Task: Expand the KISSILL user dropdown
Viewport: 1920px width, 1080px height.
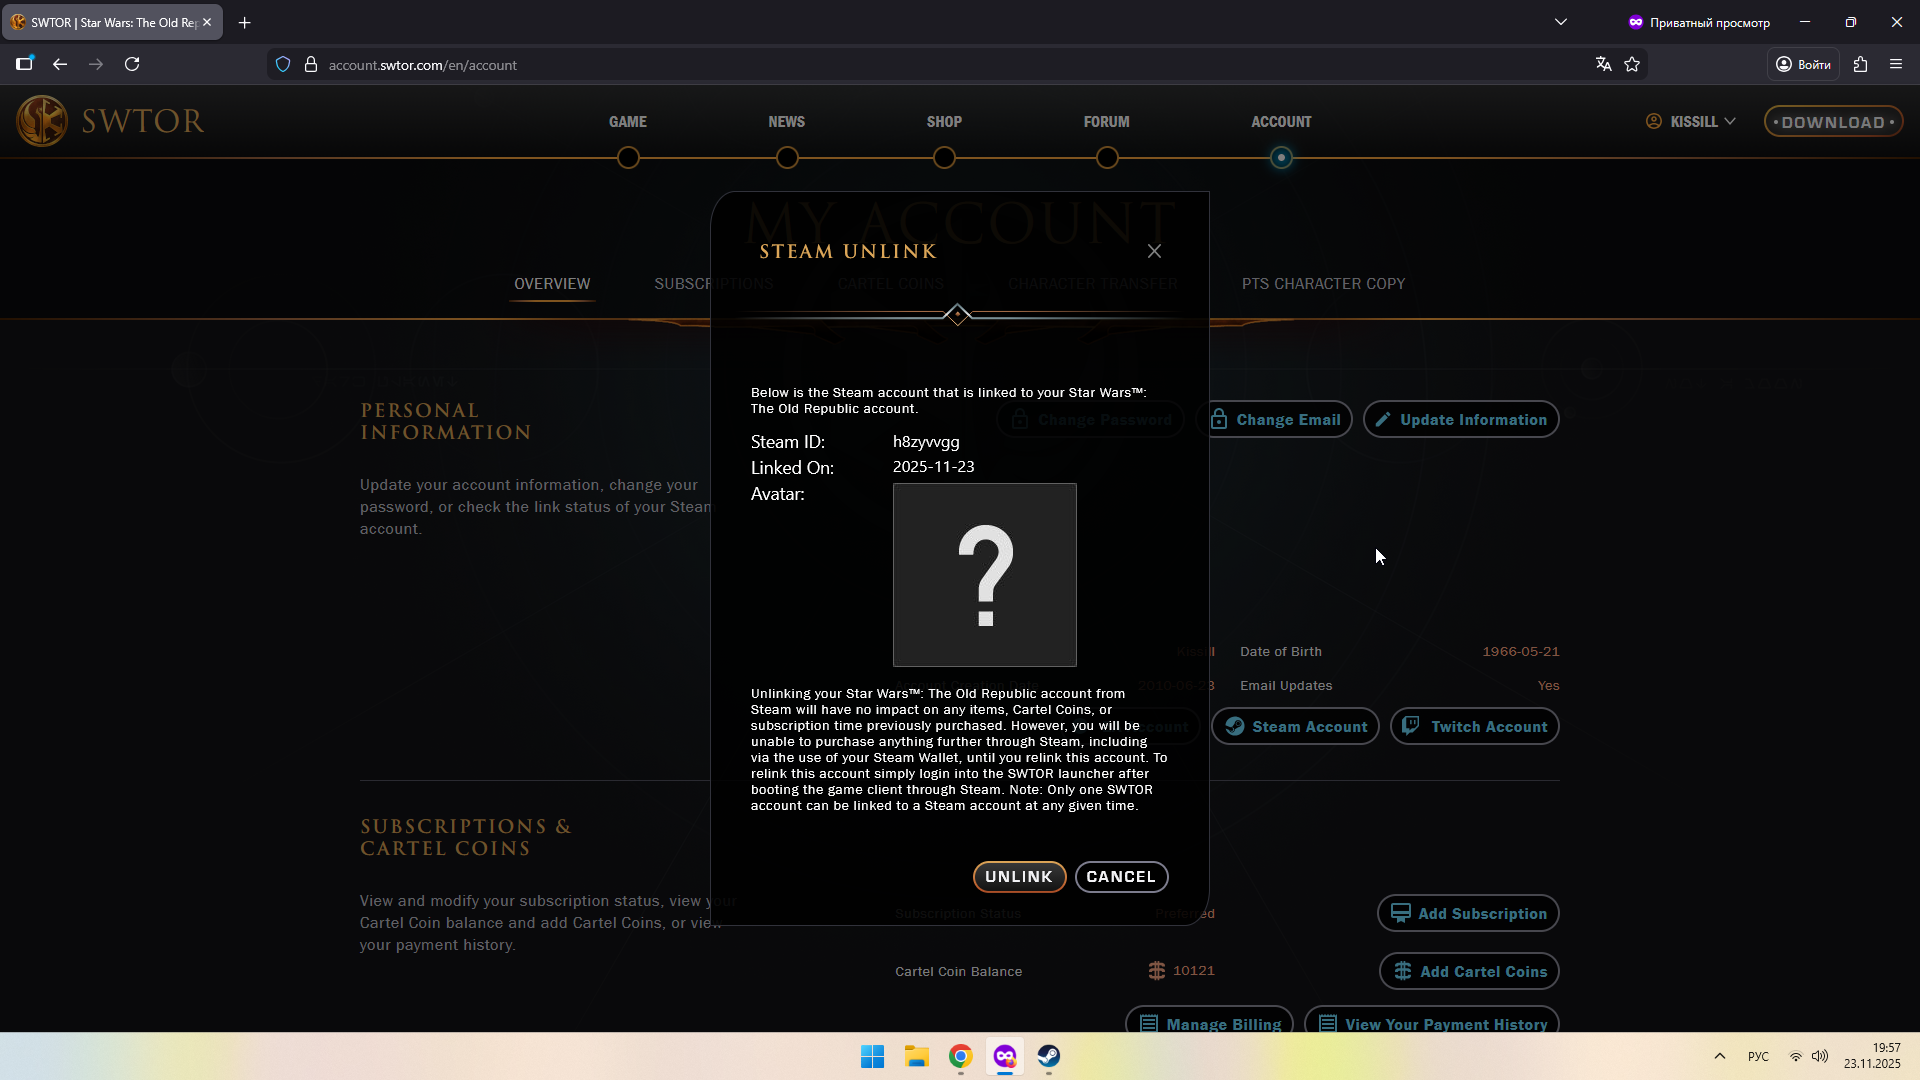Action: (1692, 121)
